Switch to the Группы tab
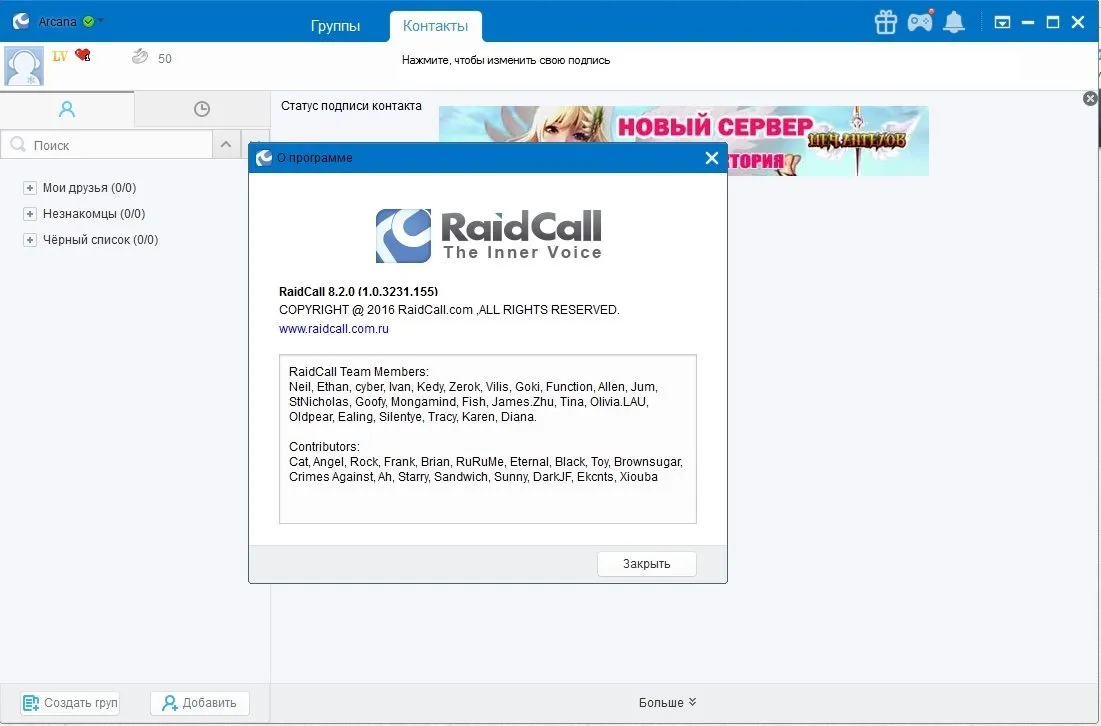Screen dimensions: 1101x726 (335, 26)
